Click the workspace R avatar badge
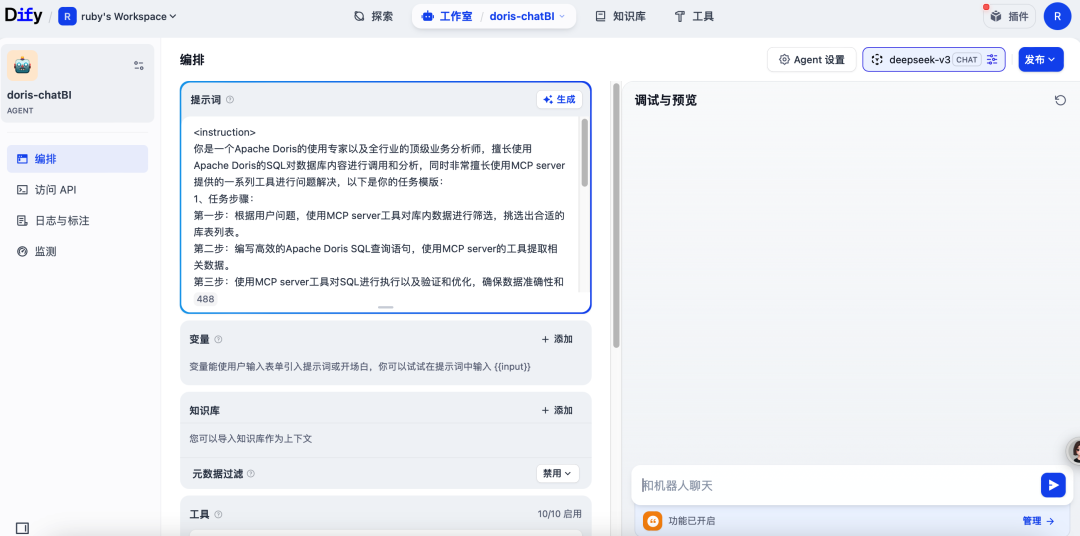This screenshot has width=1080, height=536. point(67,16)
